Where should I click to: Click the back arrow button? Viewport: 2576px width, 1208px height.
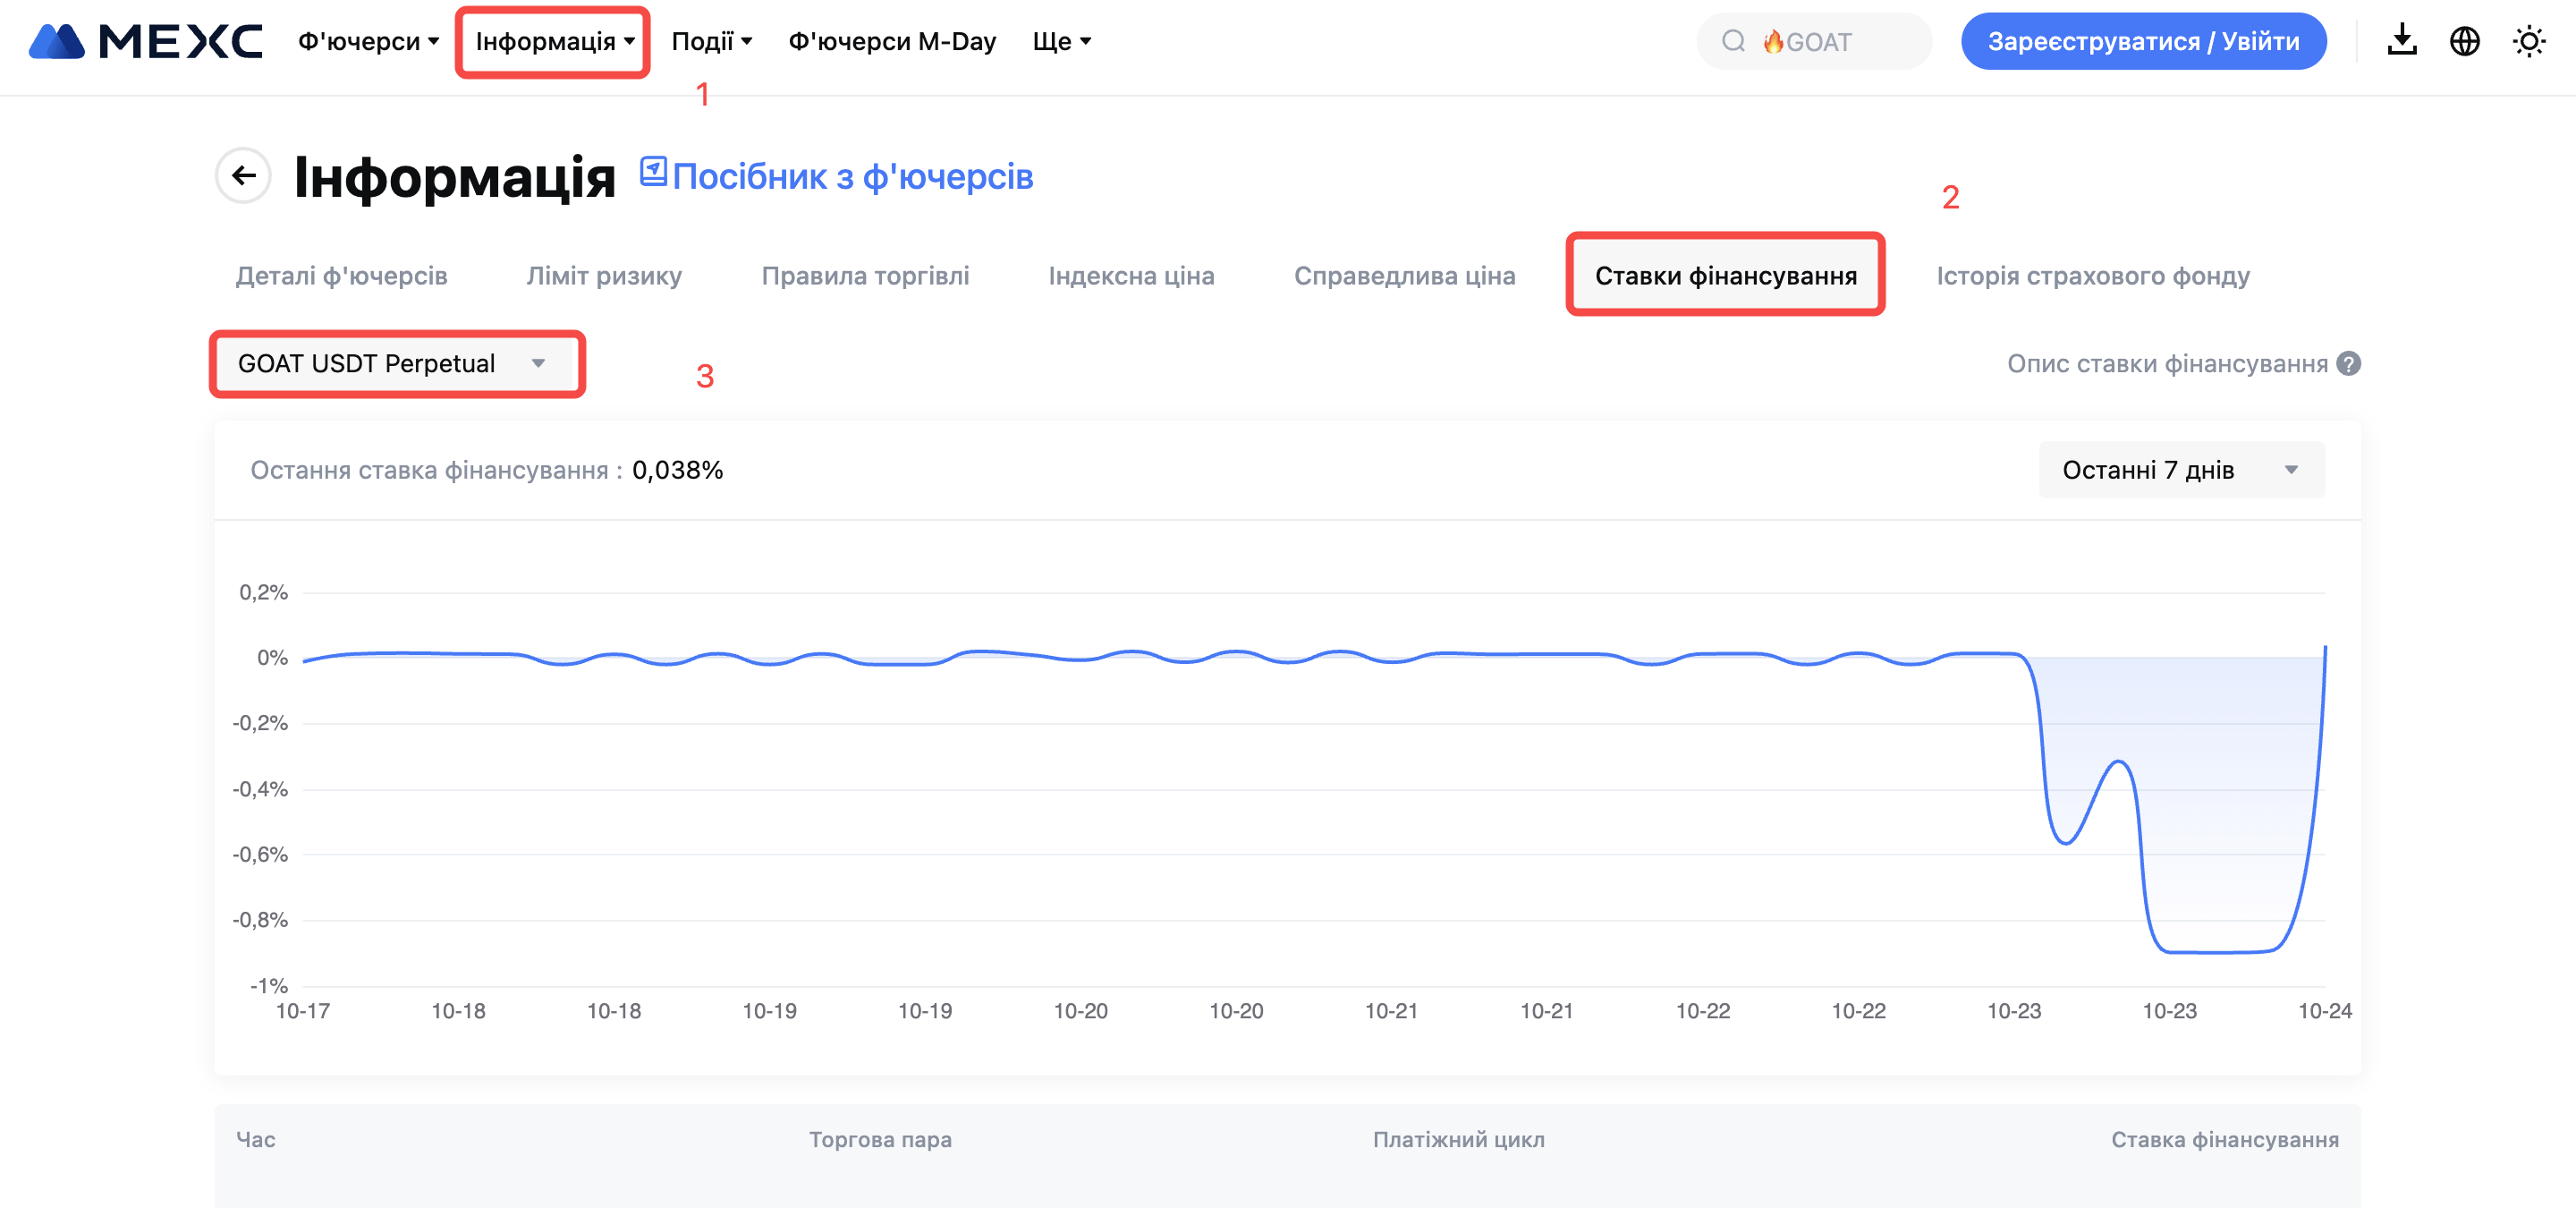pos(243,176)
